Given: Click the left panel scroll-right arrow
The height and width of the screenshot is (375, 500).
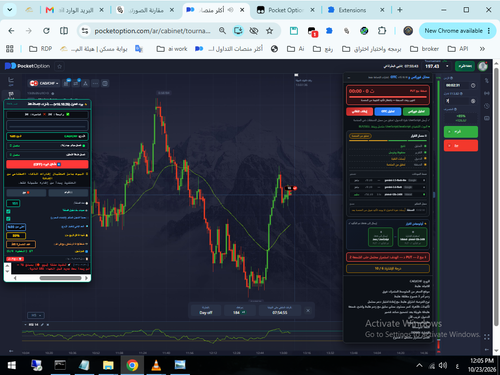Looking at the screenshot, I should pyautogui.click(x=87, y=278).
